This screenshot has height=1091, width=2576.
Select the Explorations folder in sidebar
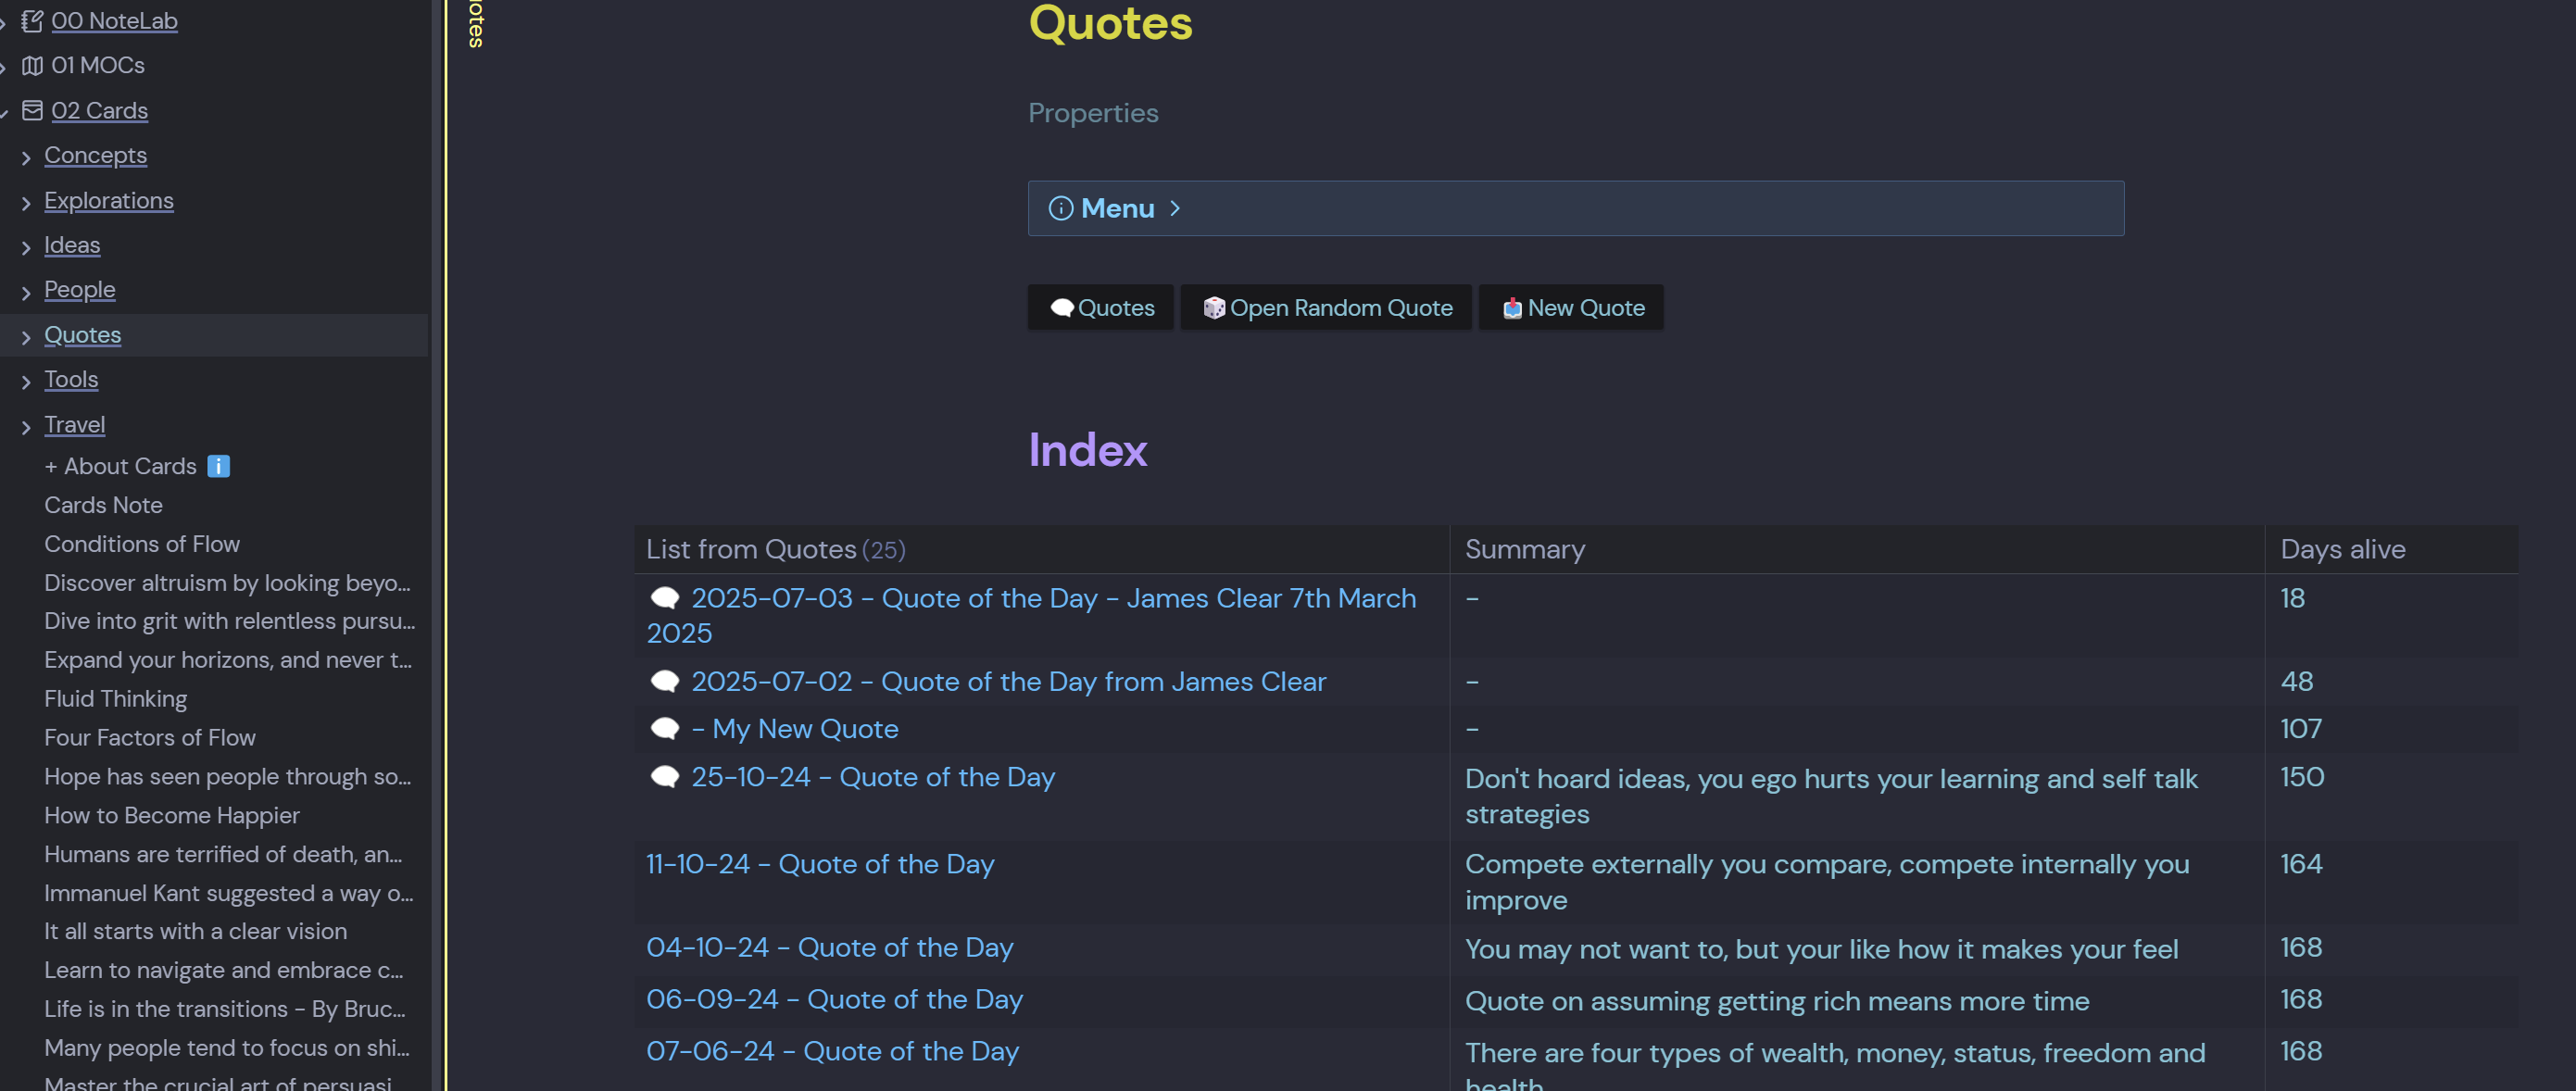point(108,201)
